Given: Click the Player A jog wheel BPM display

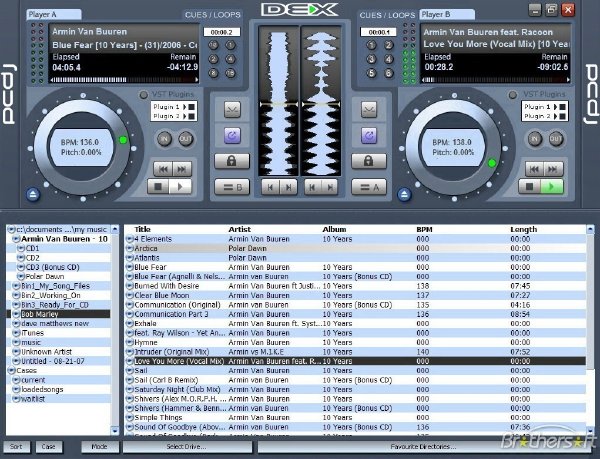Looking at the screenshot, I should pyautogui.click(x=81, y=147).
